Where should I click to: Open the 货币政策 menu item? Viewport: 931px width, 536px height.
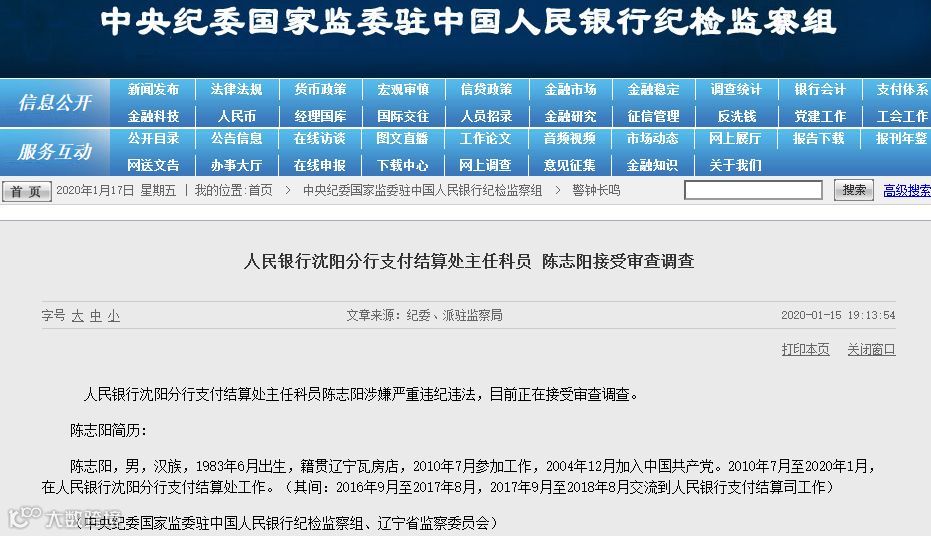click(320, 90)
